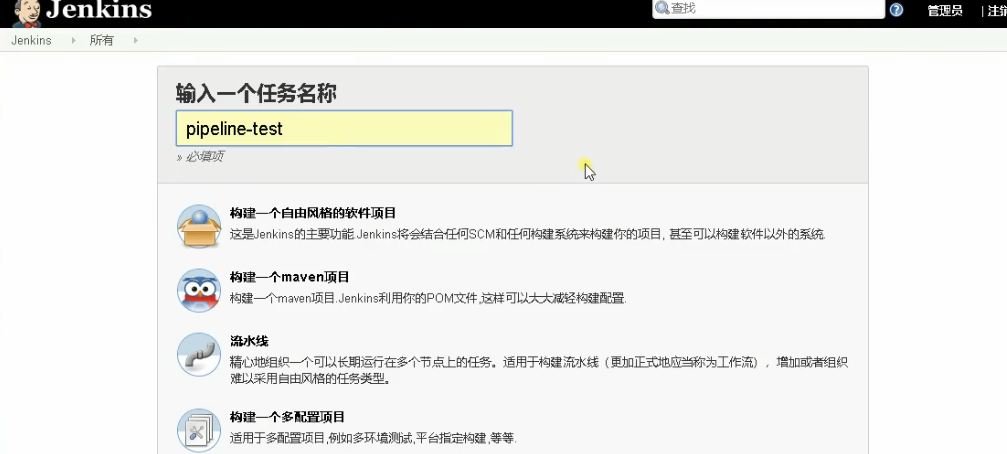Screen dimensions: 1007x454
Task: Select the freestyle project box icon
Action: point(199,226)
